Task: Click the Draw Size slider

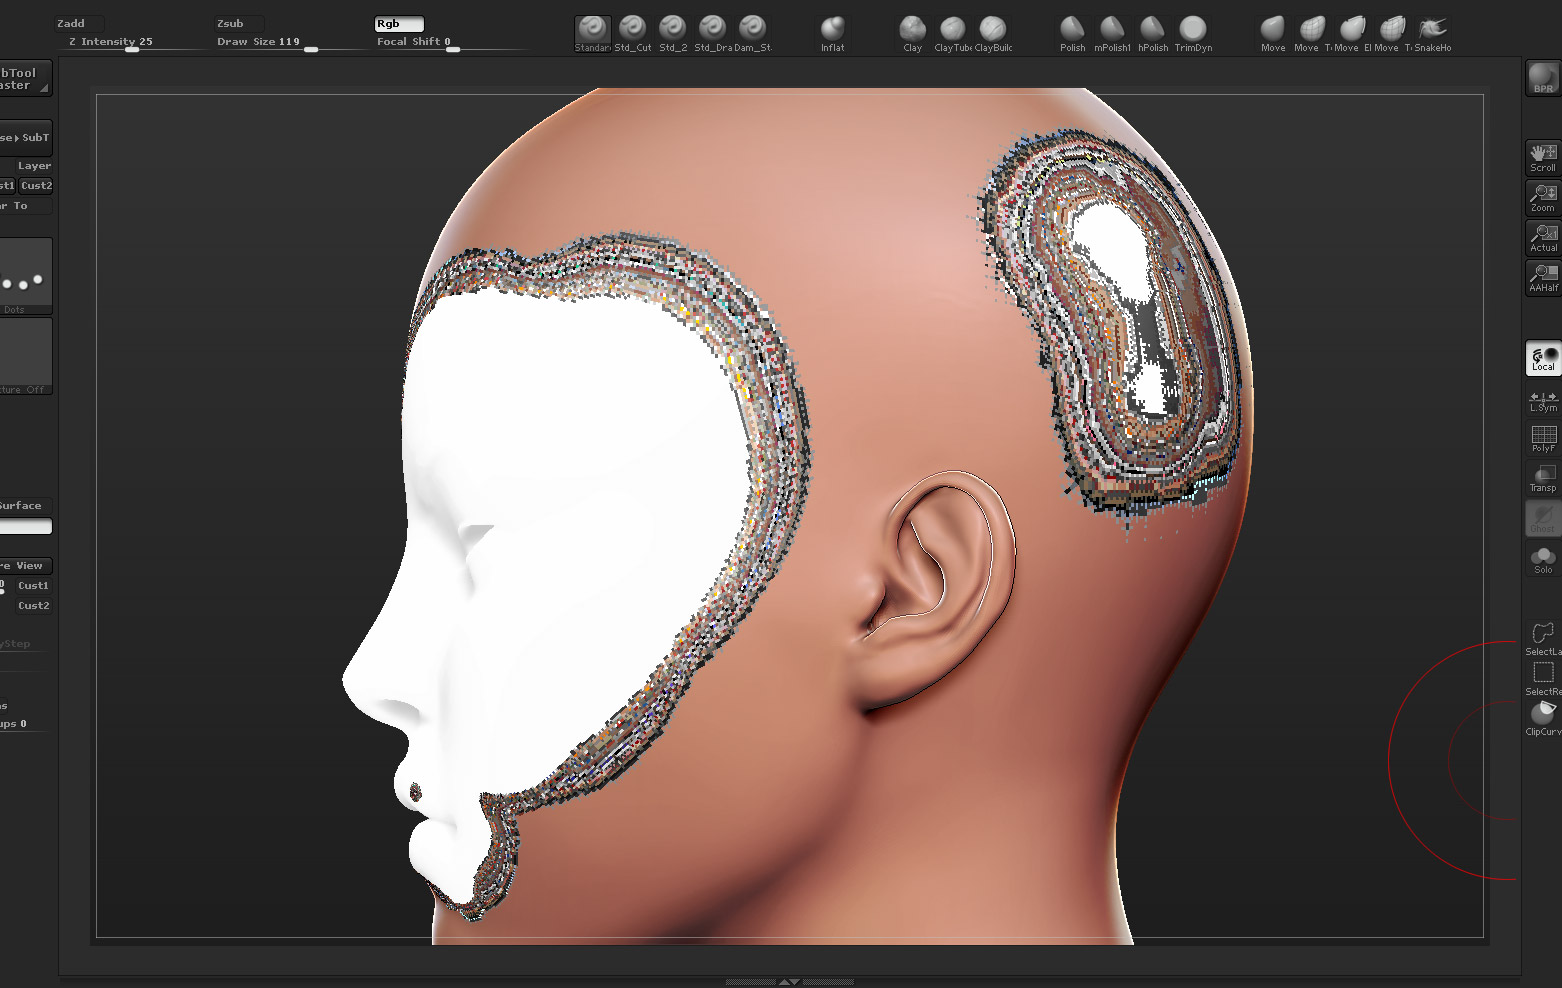Action: pyautogui.click(x=288, y=43)
